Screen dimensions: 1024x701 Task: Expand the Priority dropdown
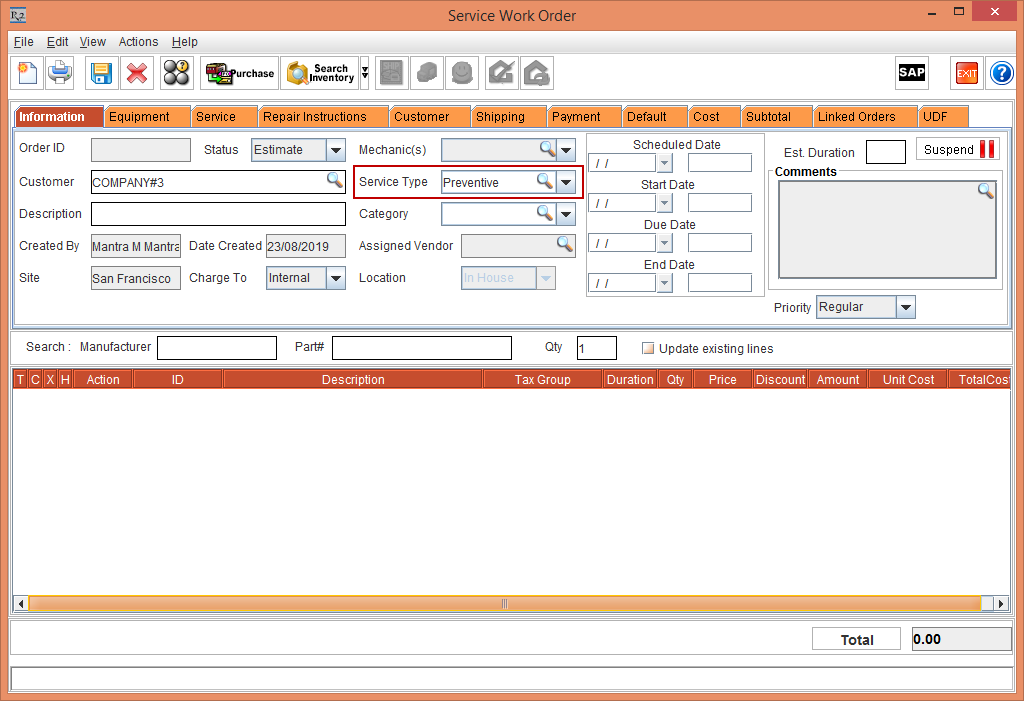905,308
